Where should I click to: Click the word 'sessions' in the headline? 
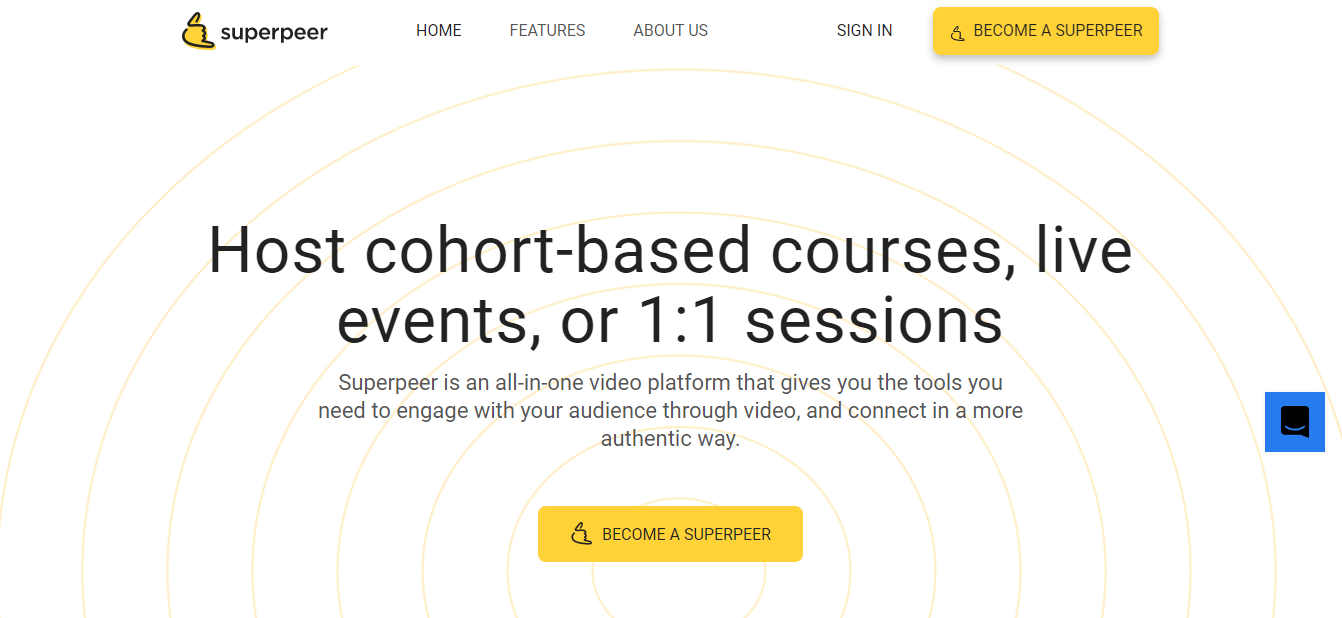tap(874, 322)
